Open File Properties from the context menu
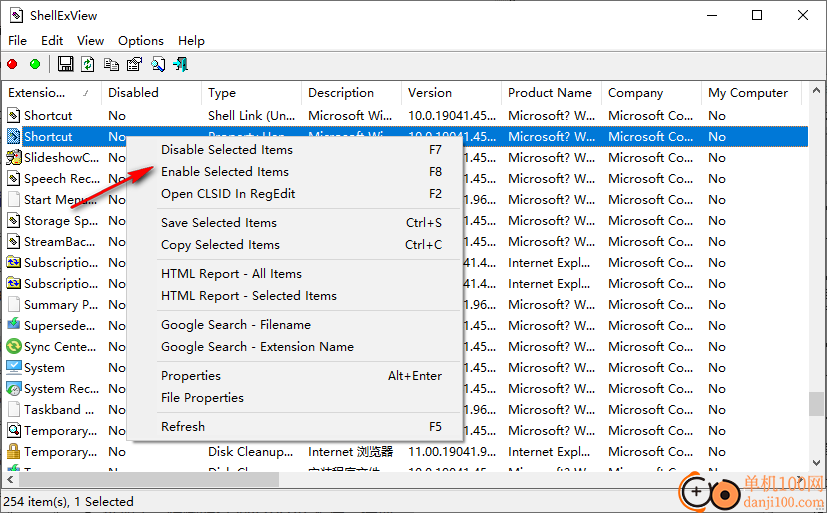Screen dimensions: 827x513 [295, 398]
